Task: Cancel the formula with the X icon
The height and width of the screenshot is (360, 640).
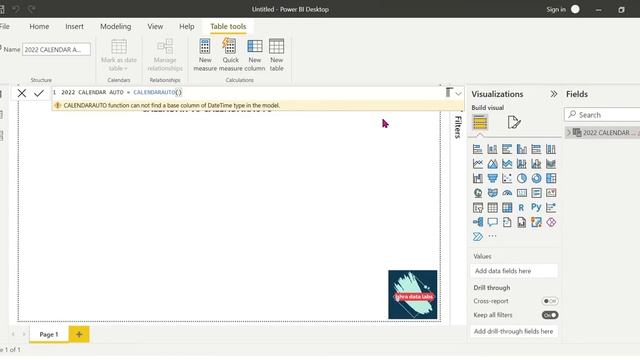Action: [22, 93]
